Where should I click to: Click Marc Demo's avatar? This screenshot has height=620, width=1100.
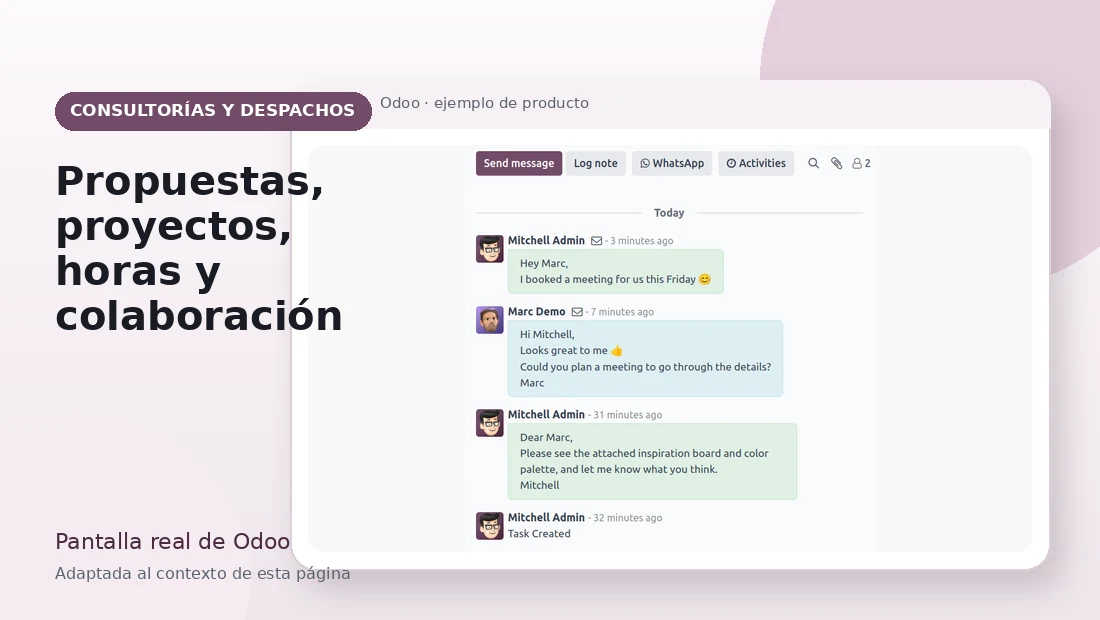490,320
